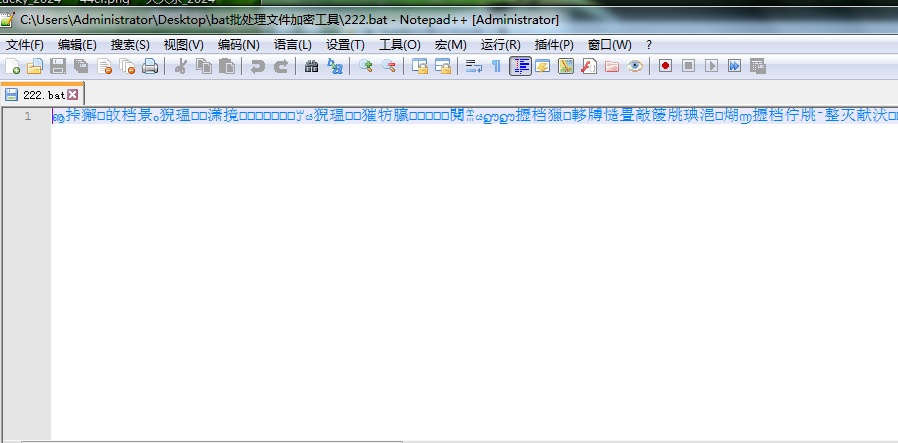The width and height of the screenshot is (898, 443).
Task: Open the 编码(N) menu
Action: (x=239, y=45)
